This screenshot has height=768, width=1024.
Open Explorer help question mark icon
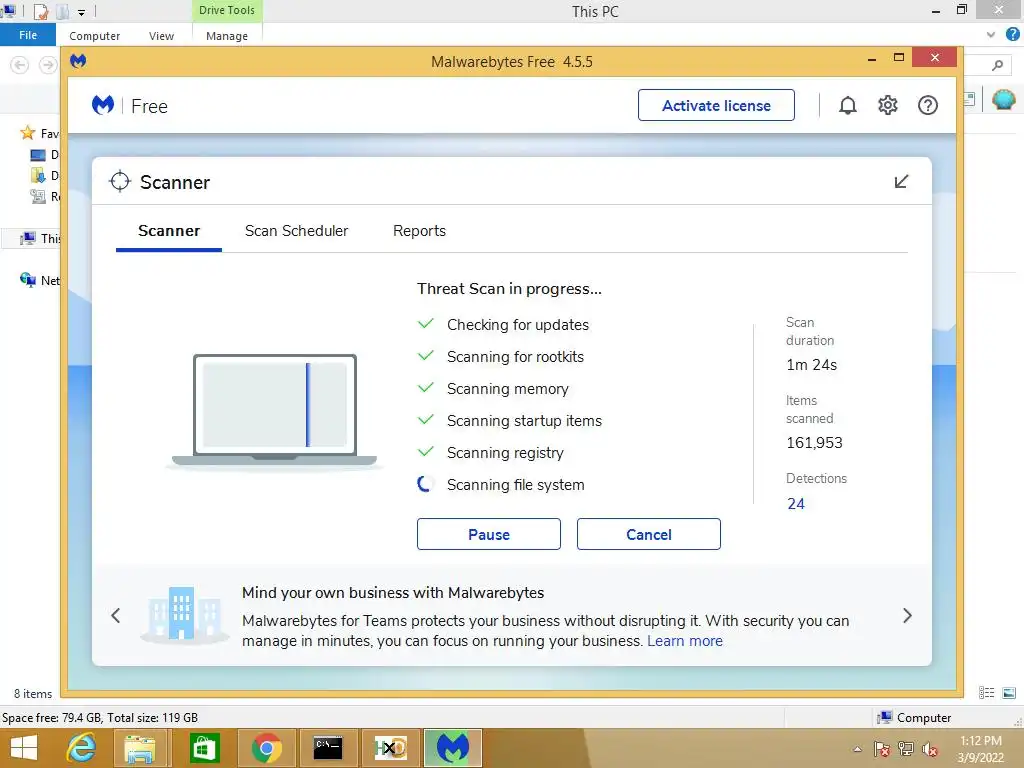click(1013, 35)
